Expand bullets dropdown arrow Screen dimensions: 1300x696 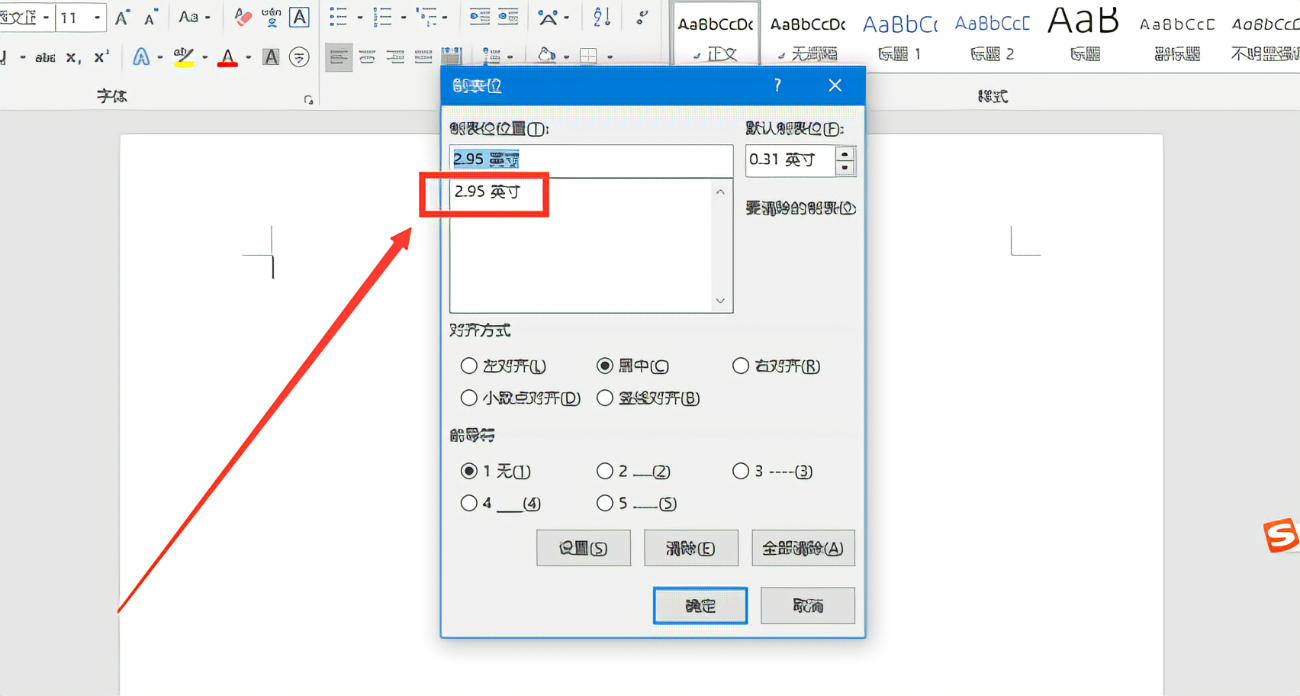click(x=359, y=18)
